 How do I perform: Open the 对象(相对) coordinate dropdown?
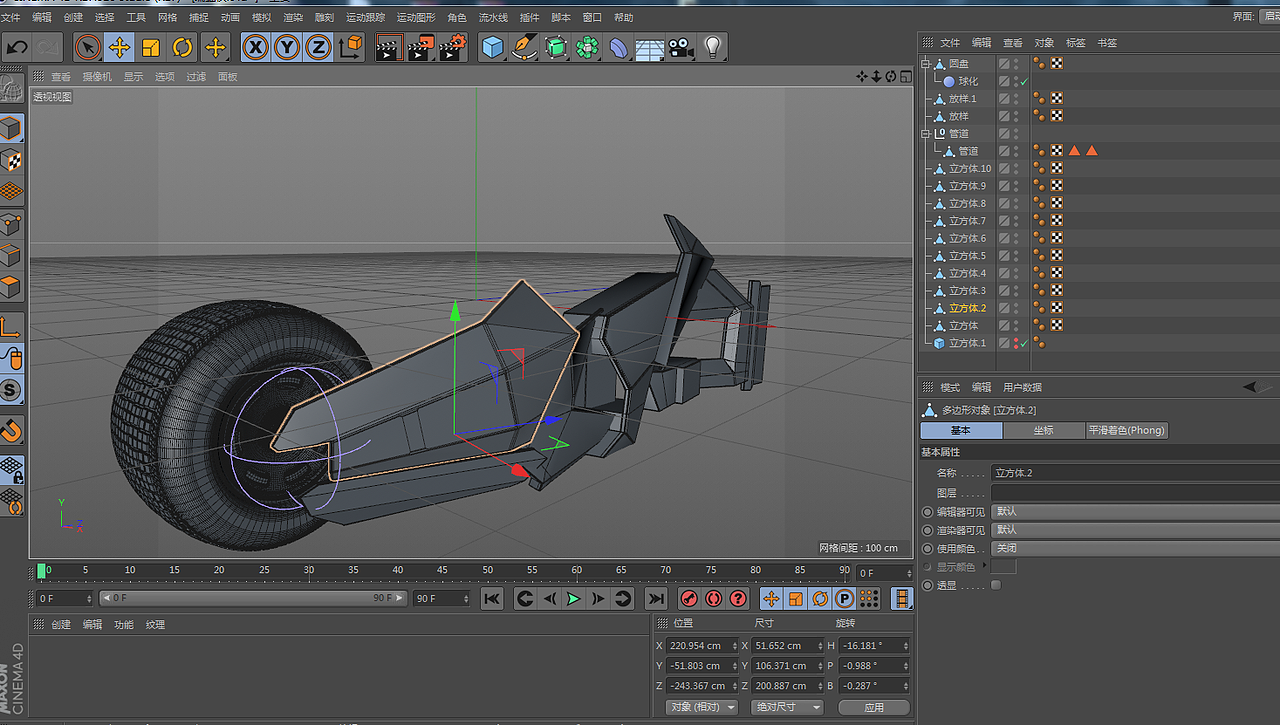702,707
